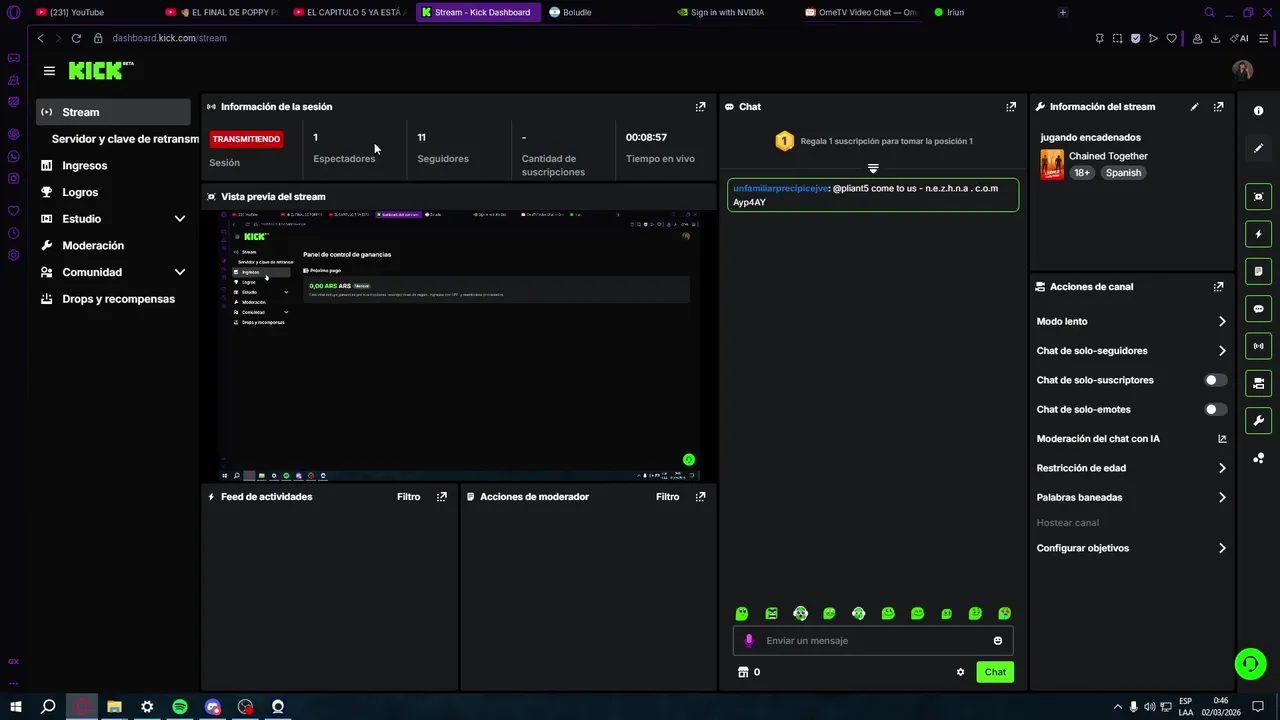The height and width of the screenshot is (720, 1280).
Task: Open Modo lento options arrow
Action: pos(1222,321)
